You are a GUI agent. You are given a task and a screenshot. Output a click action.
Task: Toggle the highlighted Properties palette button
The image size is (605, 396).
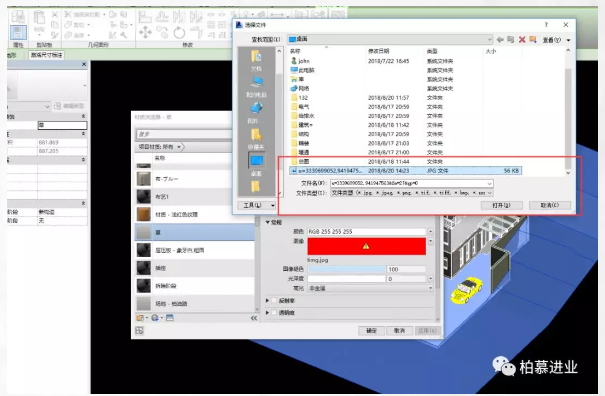tap(18, 32)
